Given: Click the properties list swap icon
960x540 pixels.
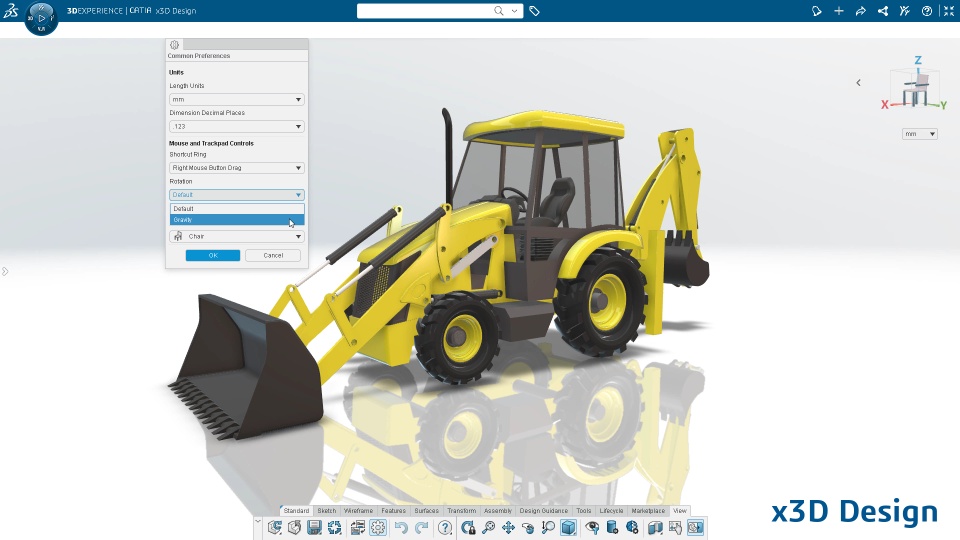Looking at the screenshot, I should (x=358, y=528).
